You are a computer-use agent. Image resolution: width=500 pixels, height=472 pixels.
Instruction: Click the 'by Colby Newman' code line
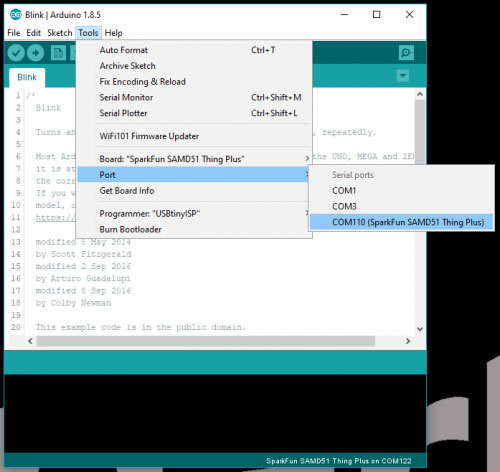coord(73,303)
